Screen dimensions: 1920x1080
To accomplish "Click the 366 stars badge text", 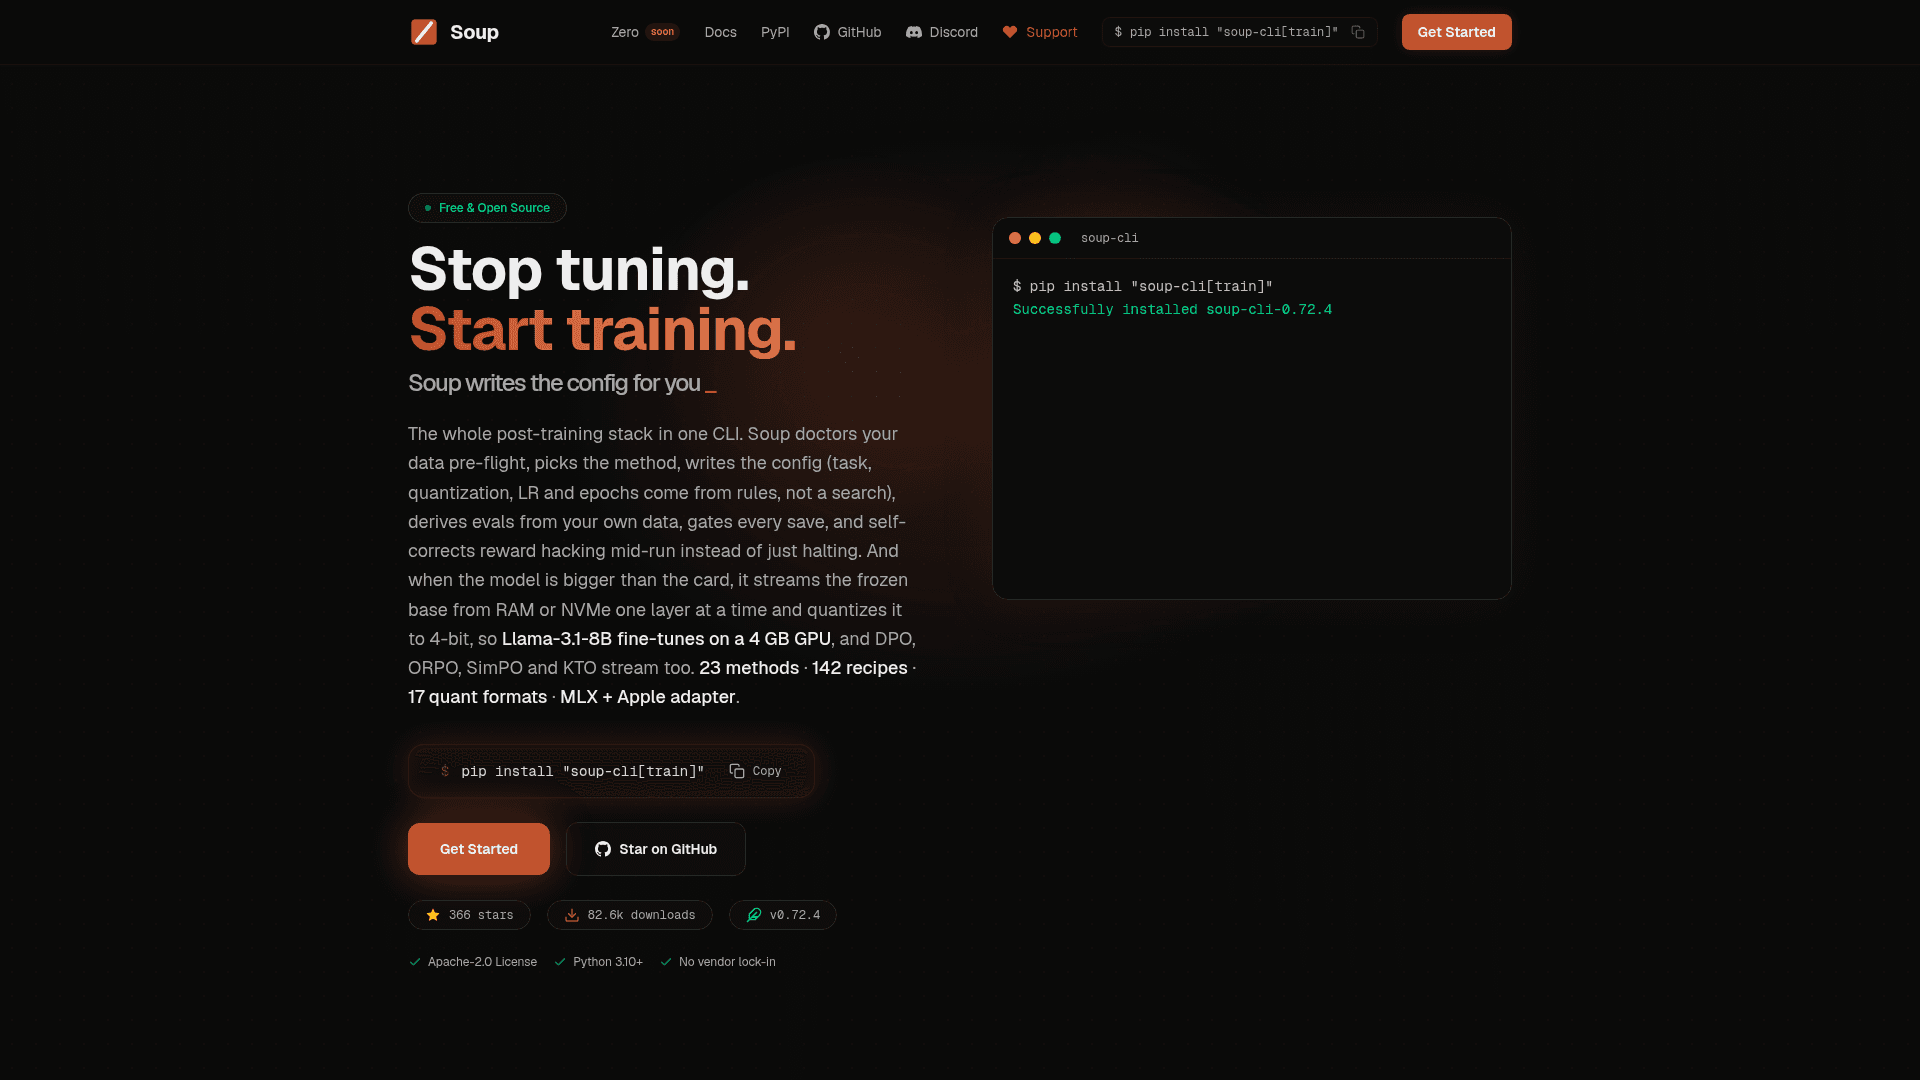I will 481,915.
